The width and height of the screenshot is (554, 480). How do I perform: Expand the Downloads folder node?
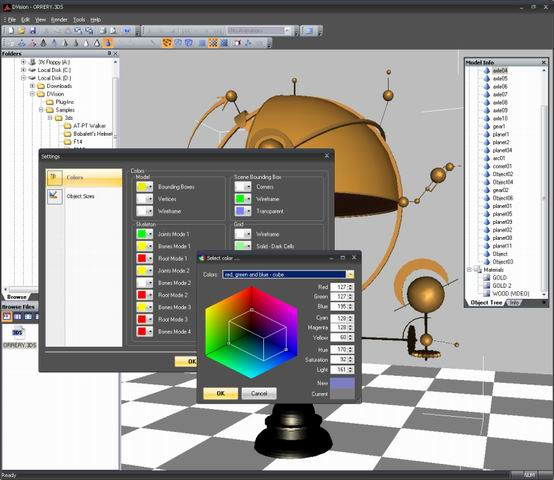tap(32, 86)
